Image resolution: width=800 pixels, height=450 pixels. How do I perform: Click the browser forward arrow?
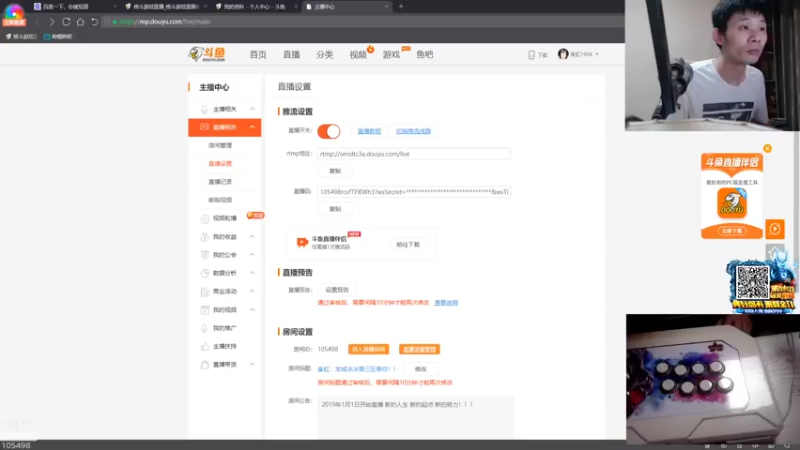pos(52,22)
